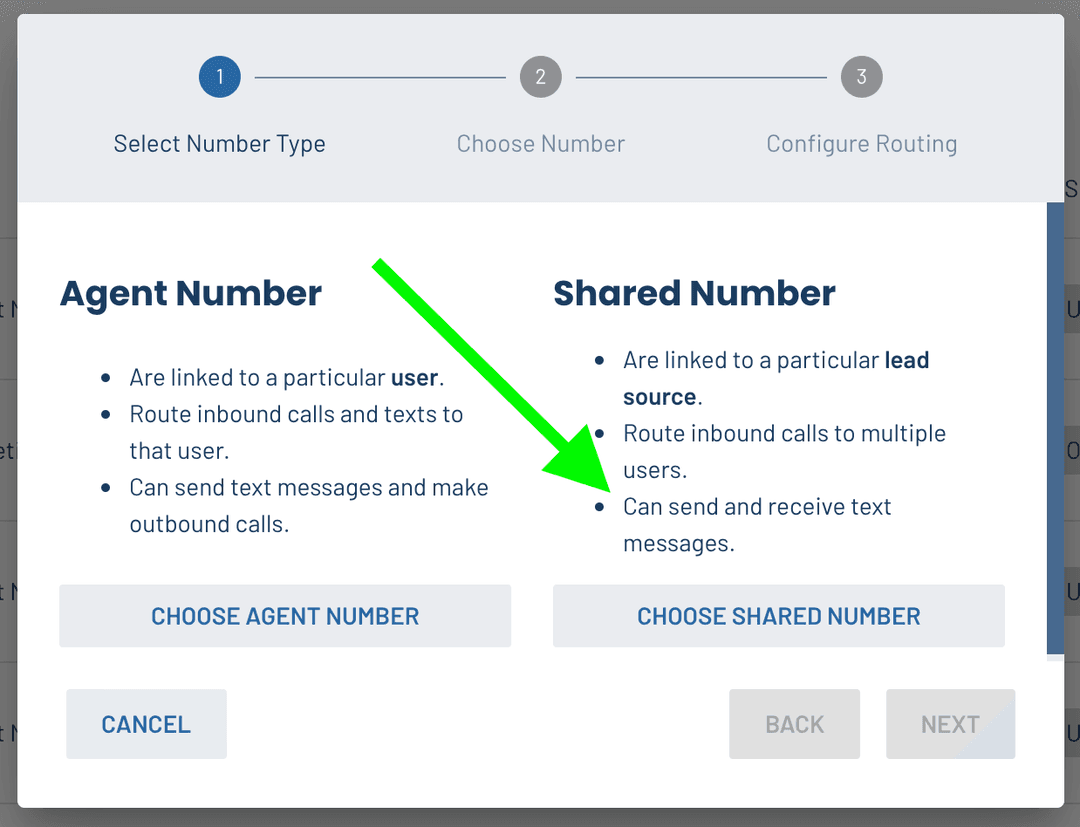The image size is (1080, 827).
Task: Click the step 3 circle indicator
Action: tap(862, 77)
